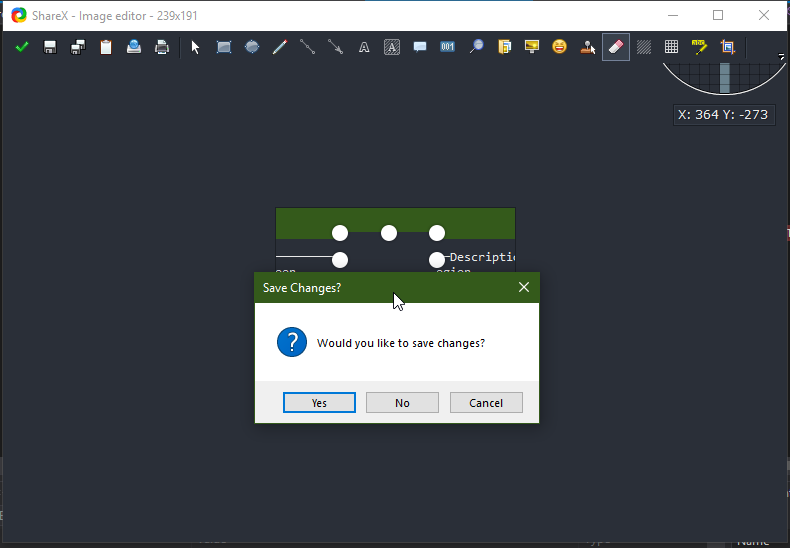
Task: Select the Blur effect tool
Action: click(643, 47)
